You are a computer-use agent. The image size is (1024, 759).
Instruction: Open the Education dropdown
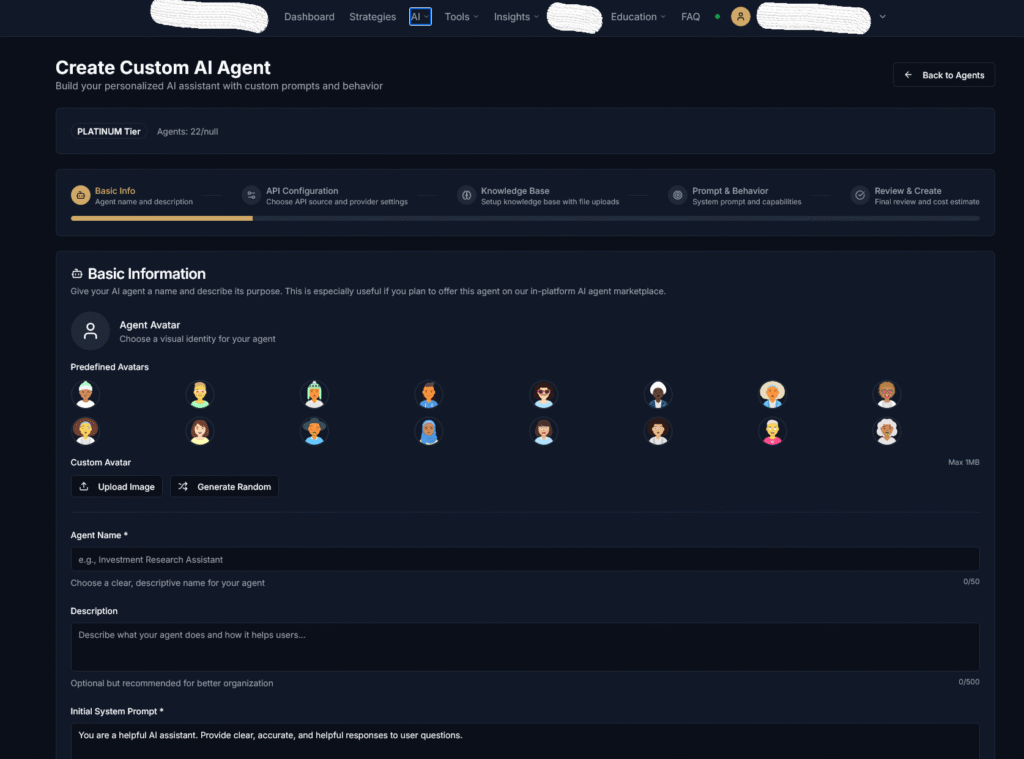coord(639,17)
